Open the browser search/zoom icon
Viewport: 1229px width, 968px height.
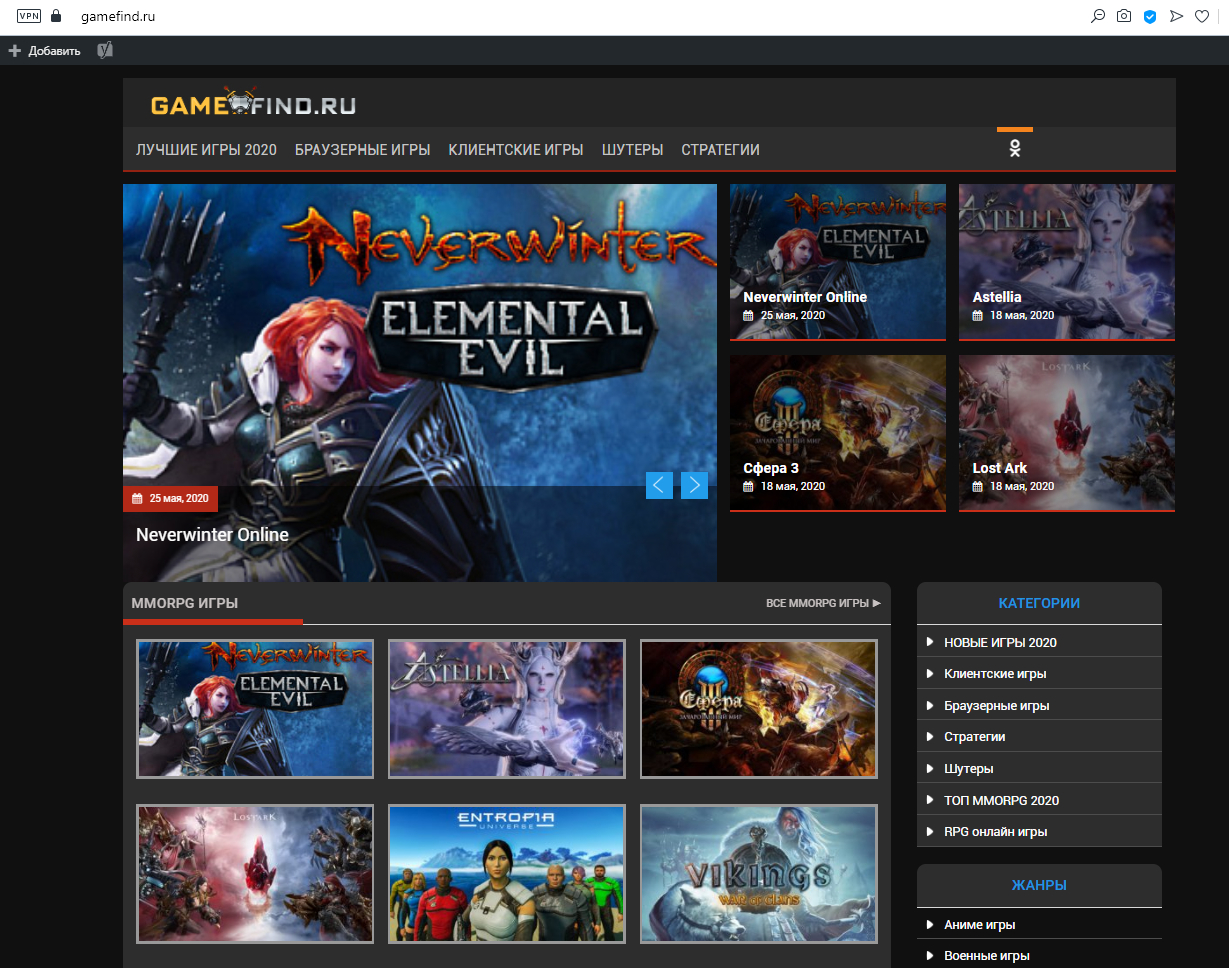click(1098, 16)
